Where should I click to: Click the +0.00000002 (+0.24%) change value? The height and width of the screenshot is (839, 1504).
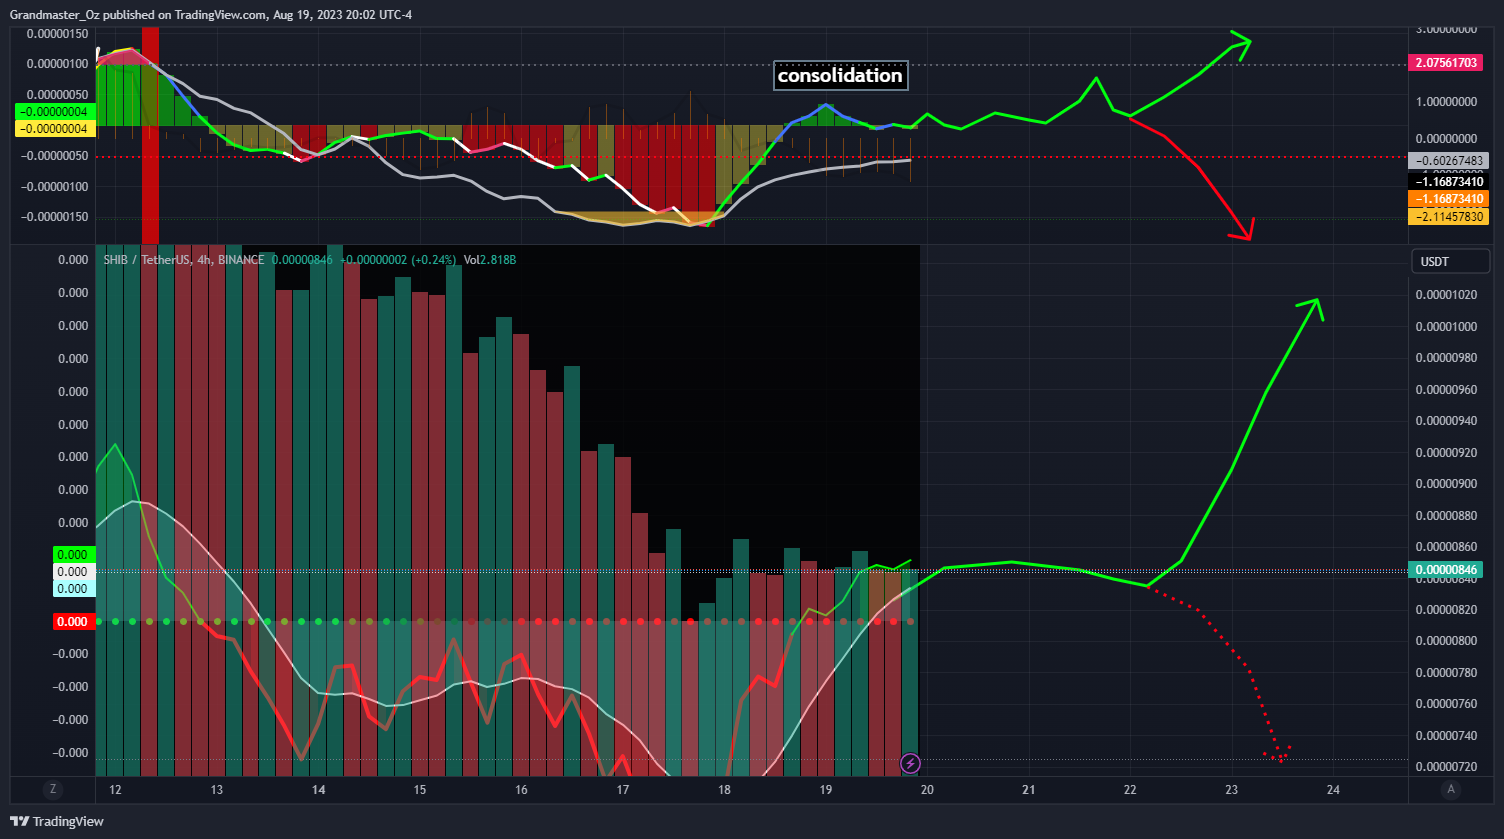(398, 260)
